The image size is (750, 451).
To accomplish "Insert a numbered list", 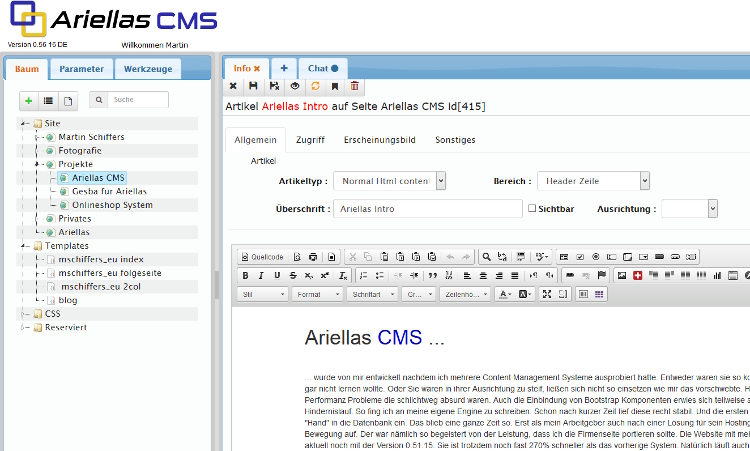I will 364,275.
